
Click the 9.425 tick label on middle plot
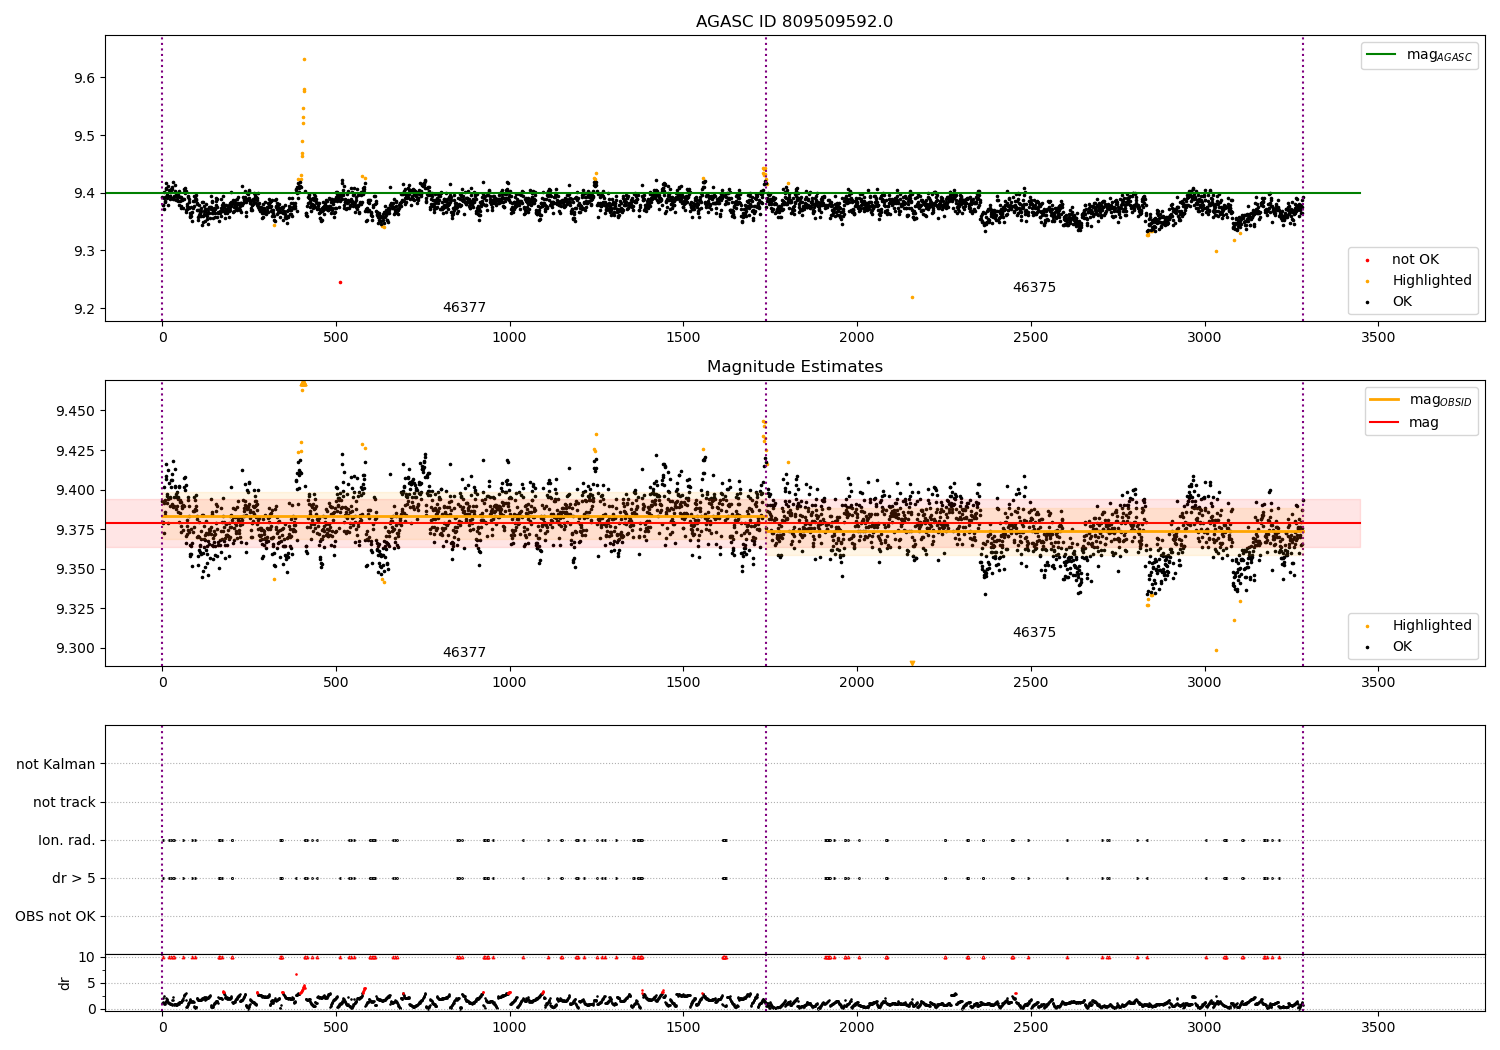pos(74,451)
